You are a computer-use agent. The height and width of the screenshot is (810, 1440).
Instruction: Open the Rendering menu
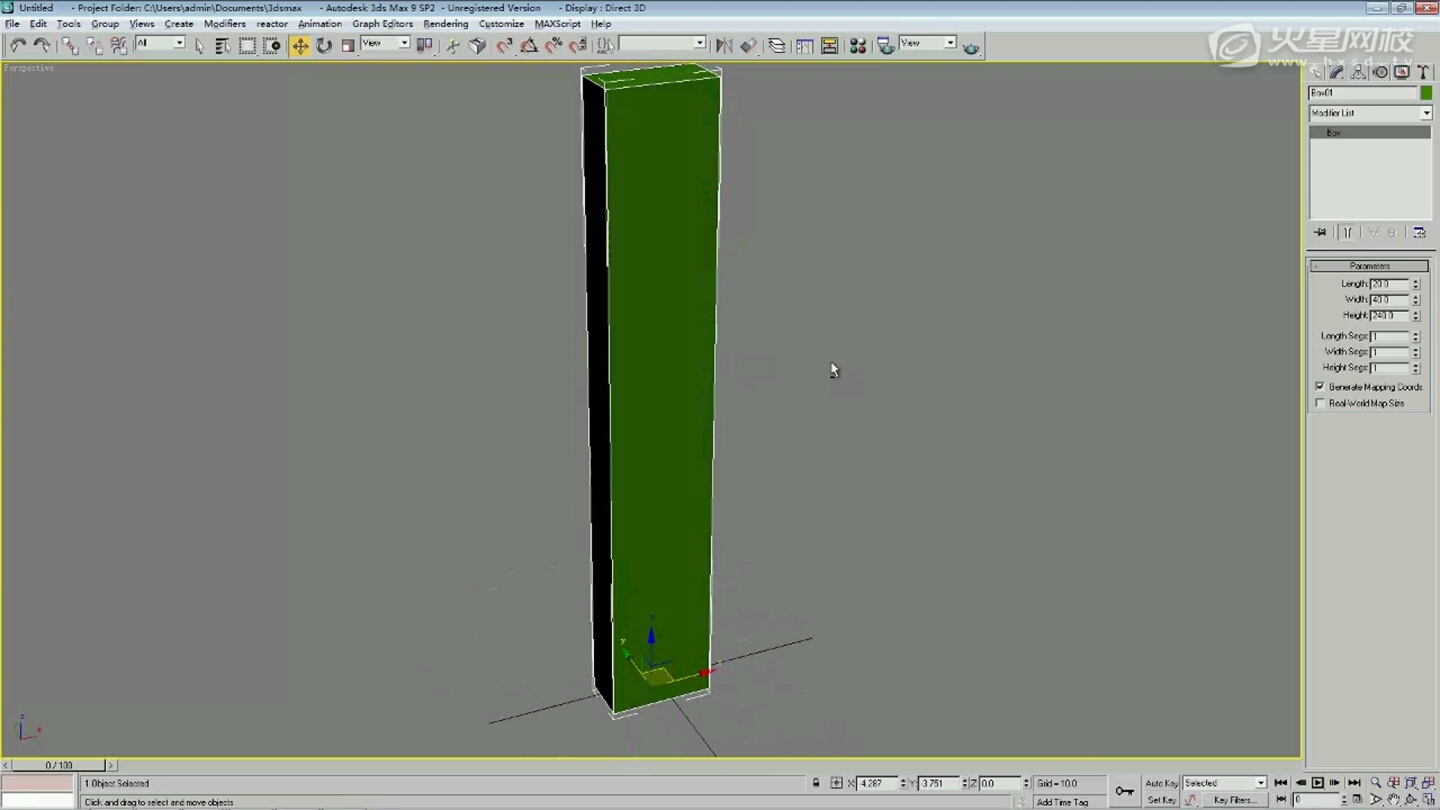pyautogui.click(x=445, y=24)
